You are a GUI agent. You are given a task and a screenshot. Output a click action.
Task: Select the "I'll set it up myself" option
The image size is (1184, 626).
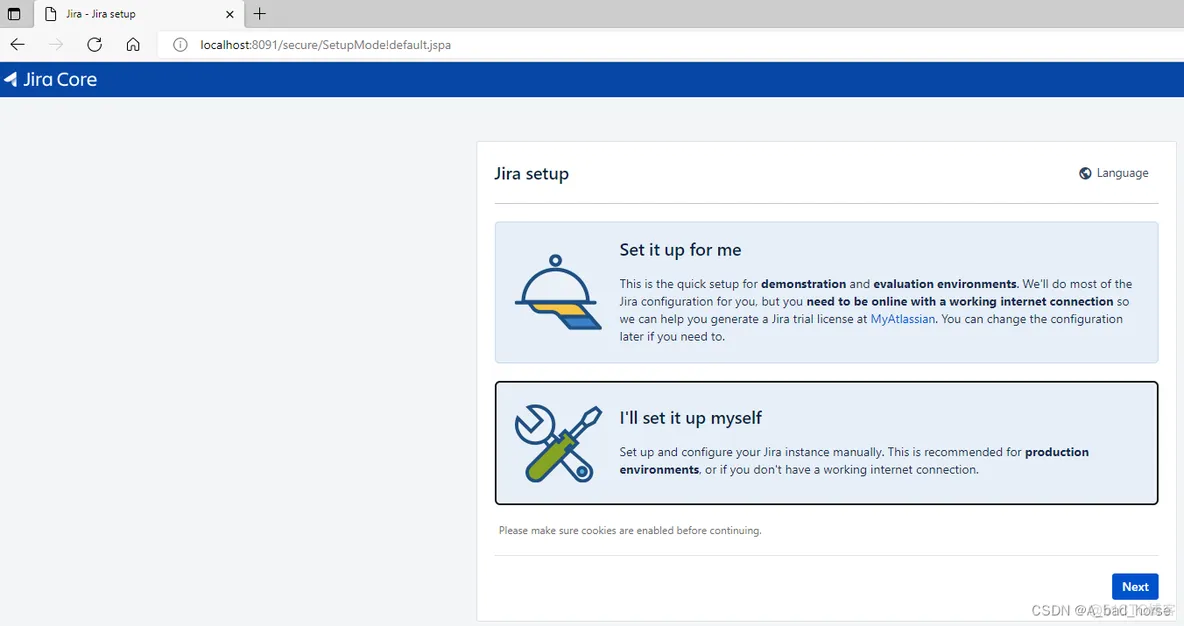coord(826,443)
